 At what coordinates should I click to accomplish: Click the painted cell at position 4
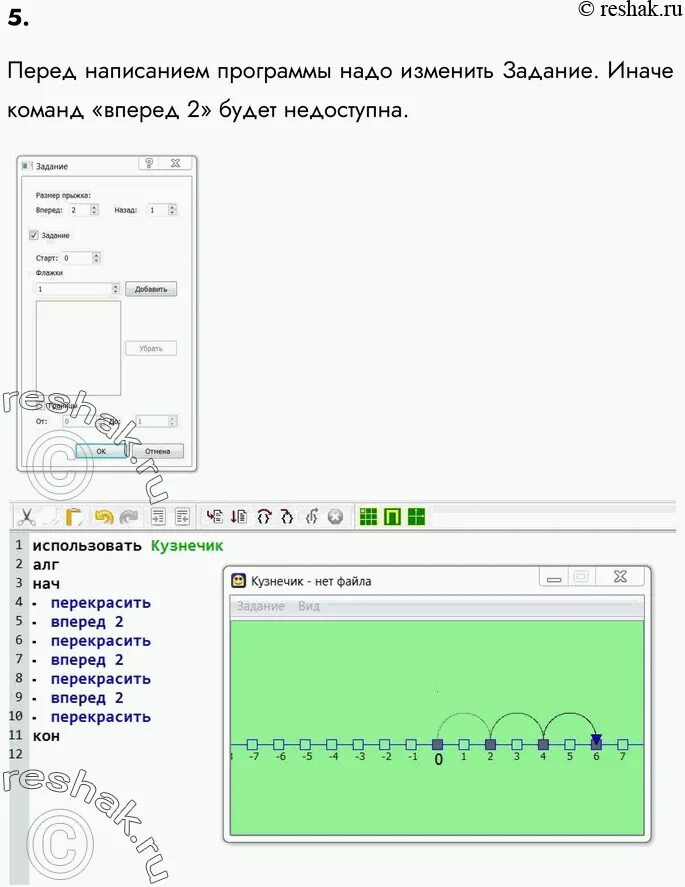click(543, 744)
